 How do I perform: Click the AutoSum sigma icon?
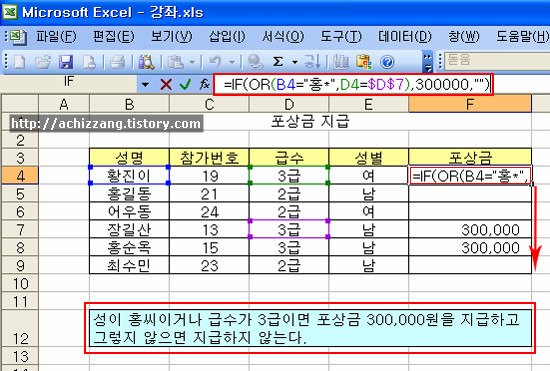pos(278,62)
